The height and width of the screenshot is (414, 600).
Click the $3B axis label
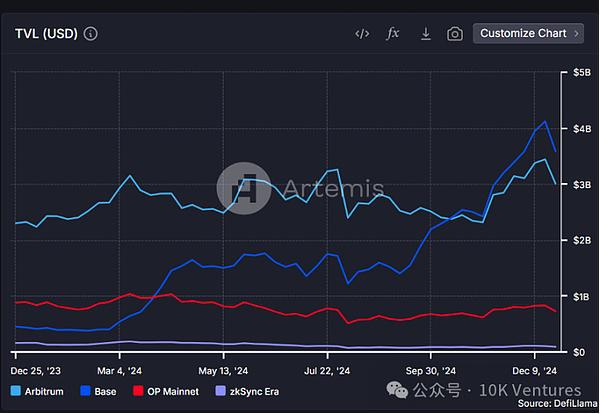point(582,184)
